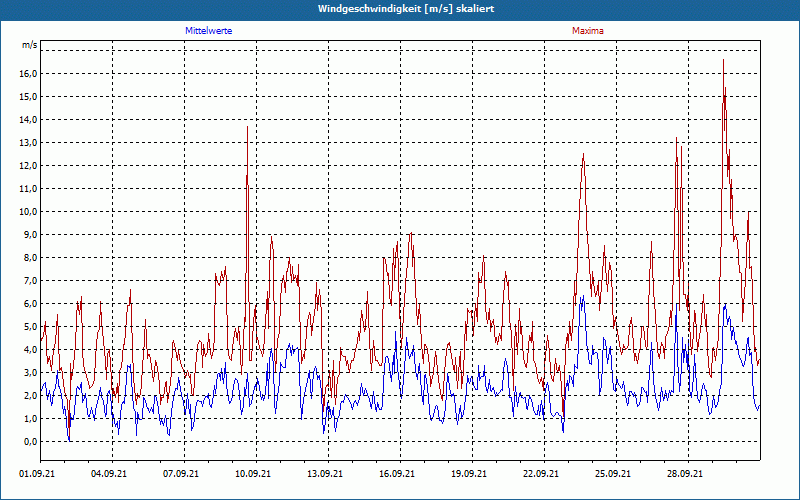This screenshot has width=800, height=500.
Task: Click the 07.09.21 date label
Action: click(181, 473)
